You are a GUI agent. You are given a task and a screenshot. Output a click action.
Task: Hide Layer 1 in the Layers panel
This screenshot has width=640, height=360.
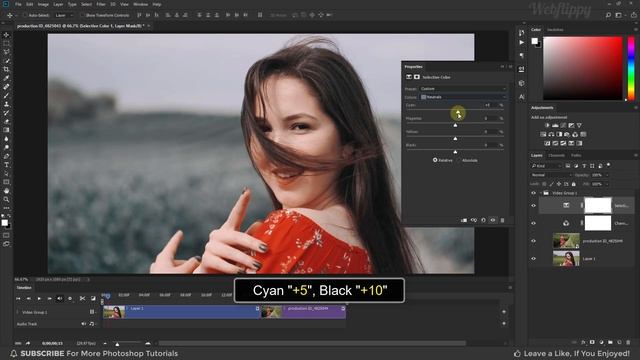[x=533, y=259]
